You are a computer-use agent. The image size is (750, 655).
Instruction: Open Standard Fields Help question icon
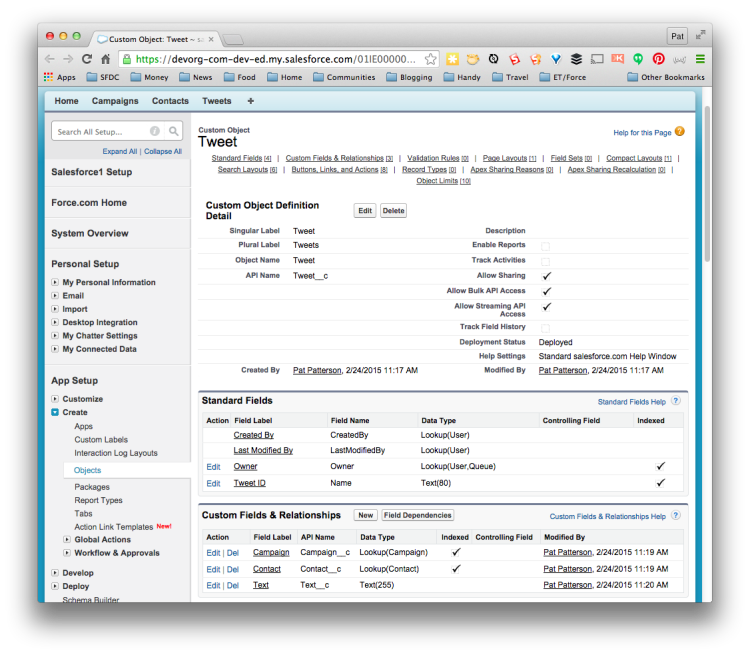point(675,401)
